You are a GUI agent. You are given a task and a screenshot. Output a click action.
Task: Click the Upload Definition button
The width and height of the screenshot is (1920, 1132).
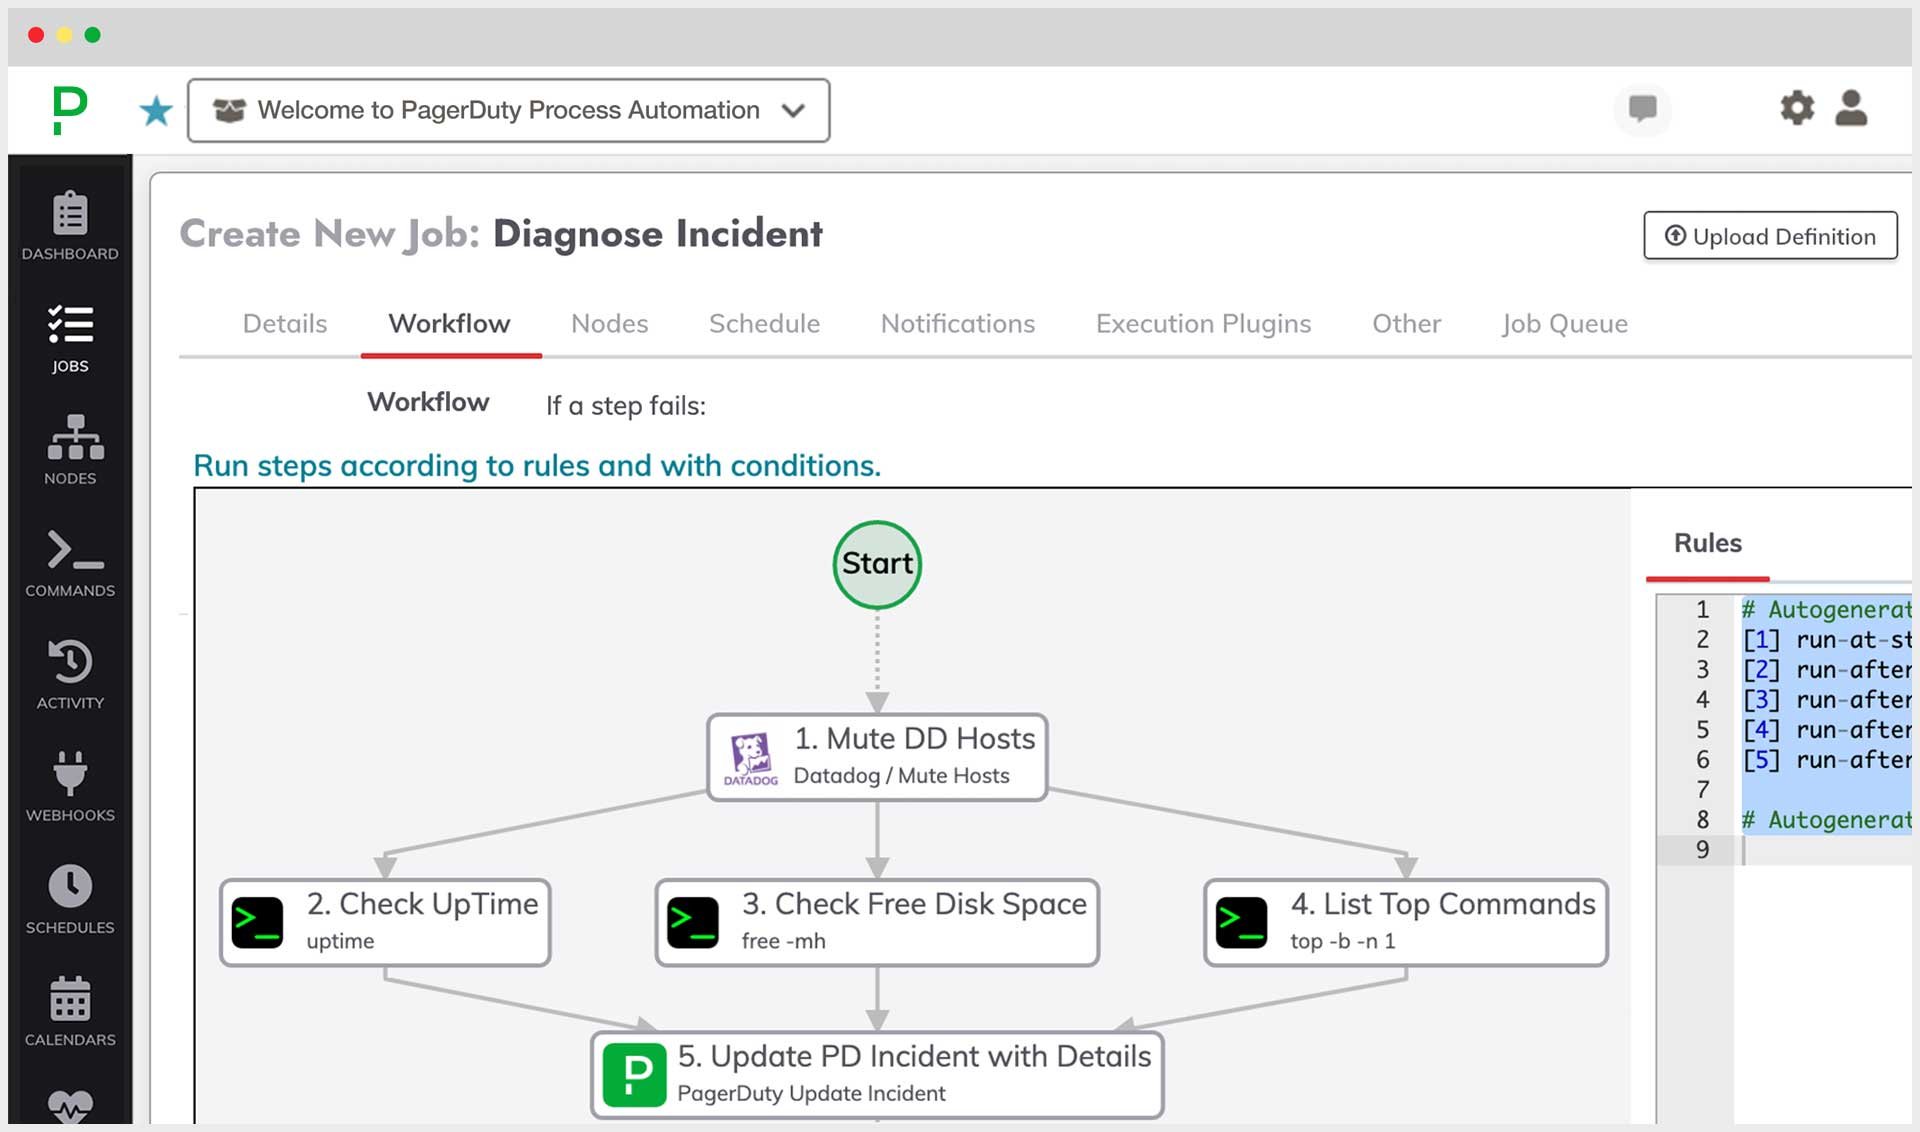1770,236
